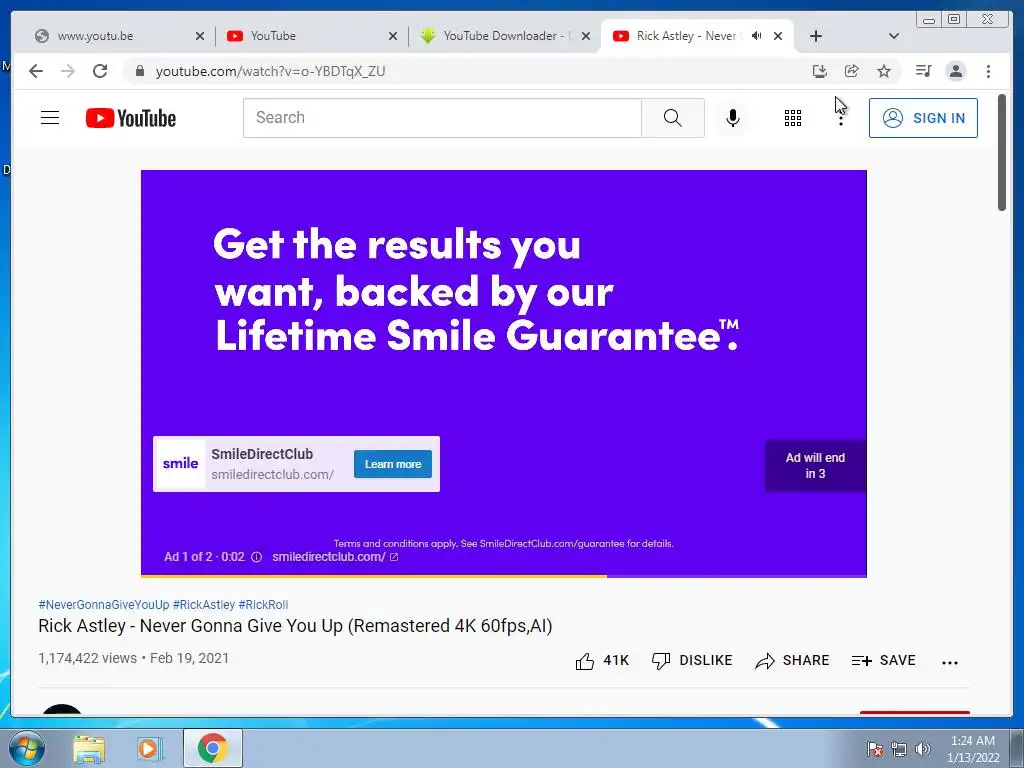Open SHARE options for the video
The height and width of the screenshot is (768, 1024).
(x=792, y=661)
